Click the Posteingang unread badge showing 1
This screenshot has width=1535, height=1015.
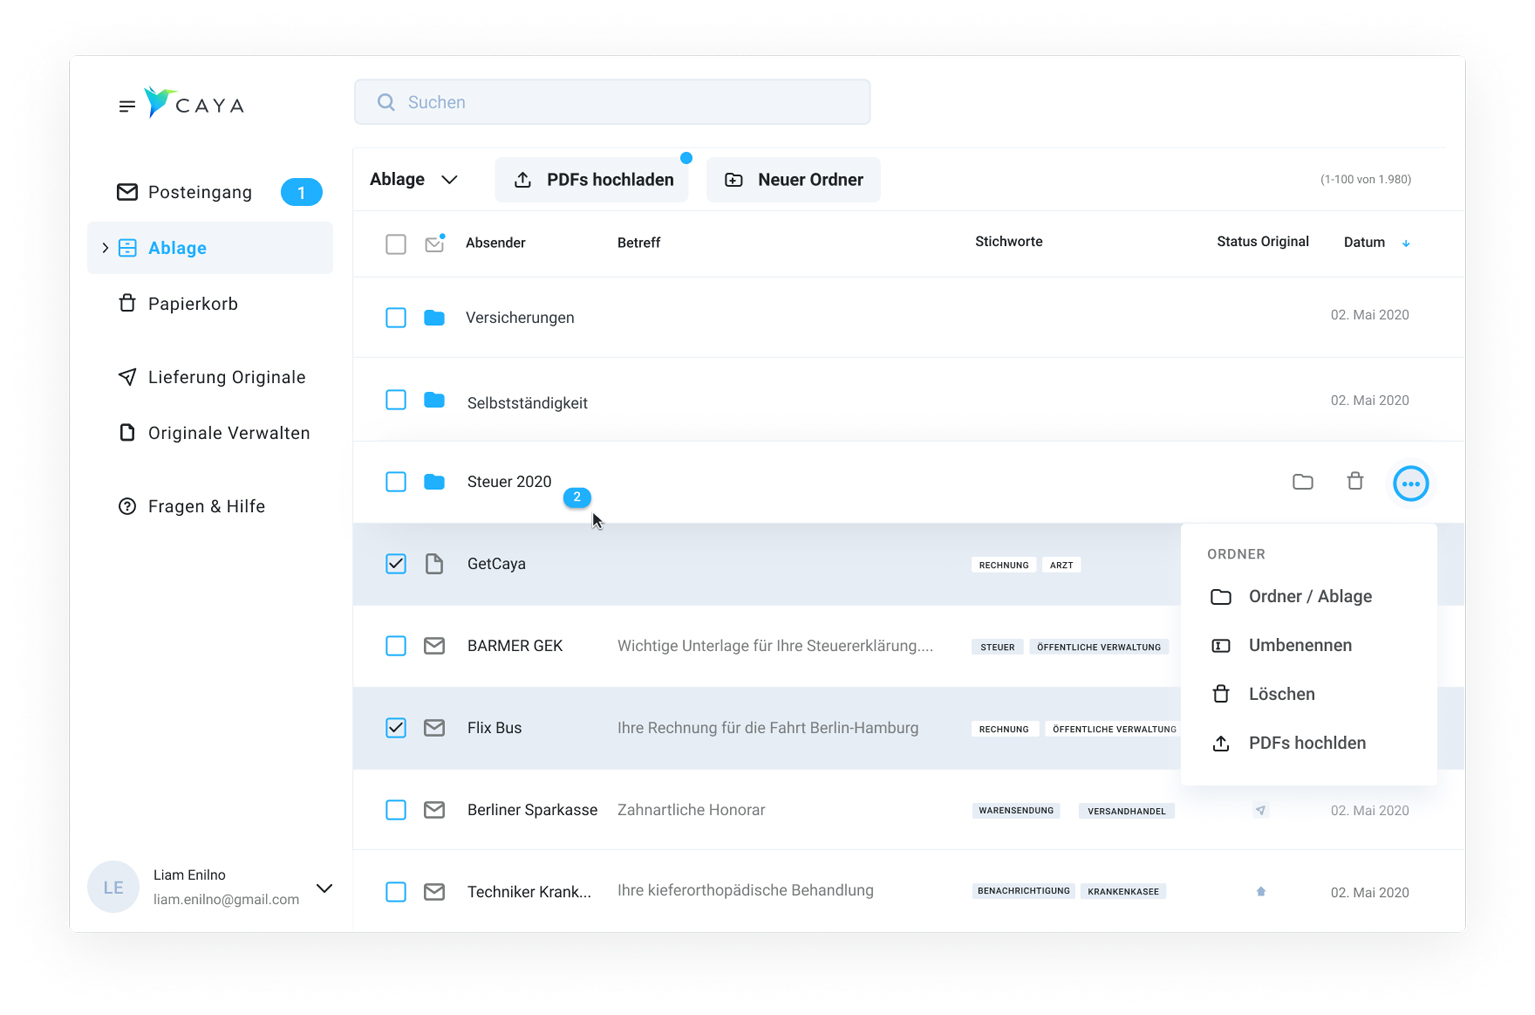pos(301,192)
